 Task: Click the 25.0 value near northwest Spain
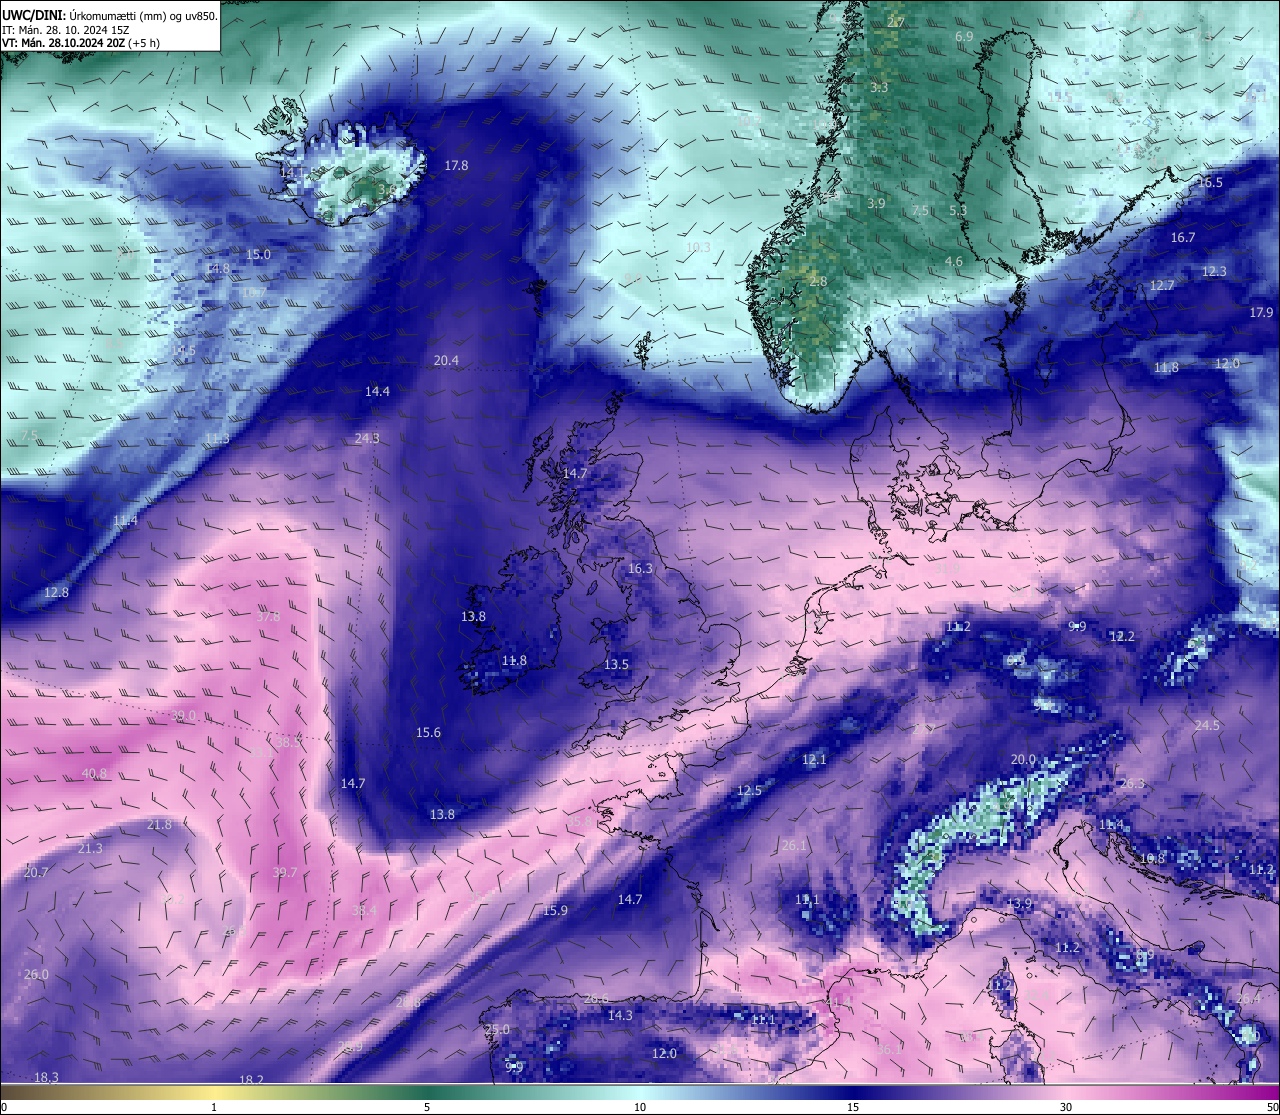[497, 1029]
